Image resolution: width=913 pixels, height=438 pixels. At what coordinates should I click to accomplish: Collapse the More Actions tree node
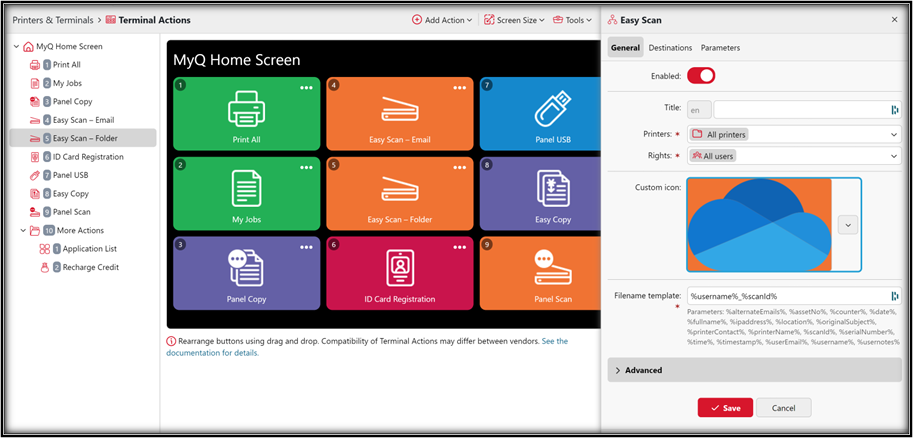pyautogui.click(x=23, y=231)
